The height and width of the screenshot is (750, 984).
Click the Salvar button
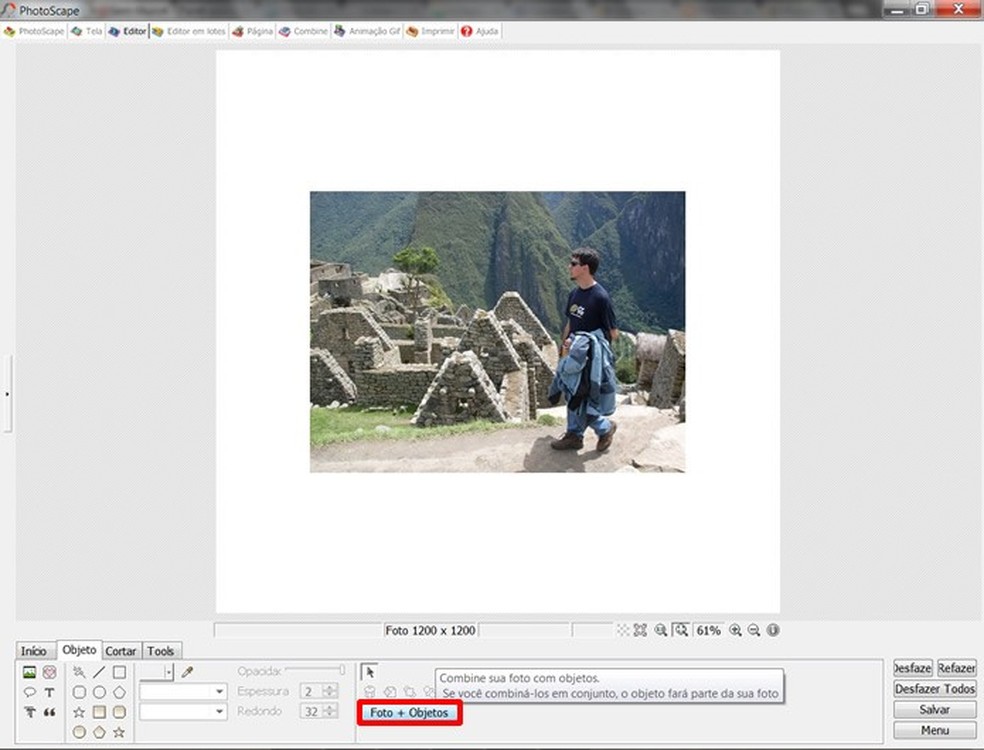tap(934, 709)
